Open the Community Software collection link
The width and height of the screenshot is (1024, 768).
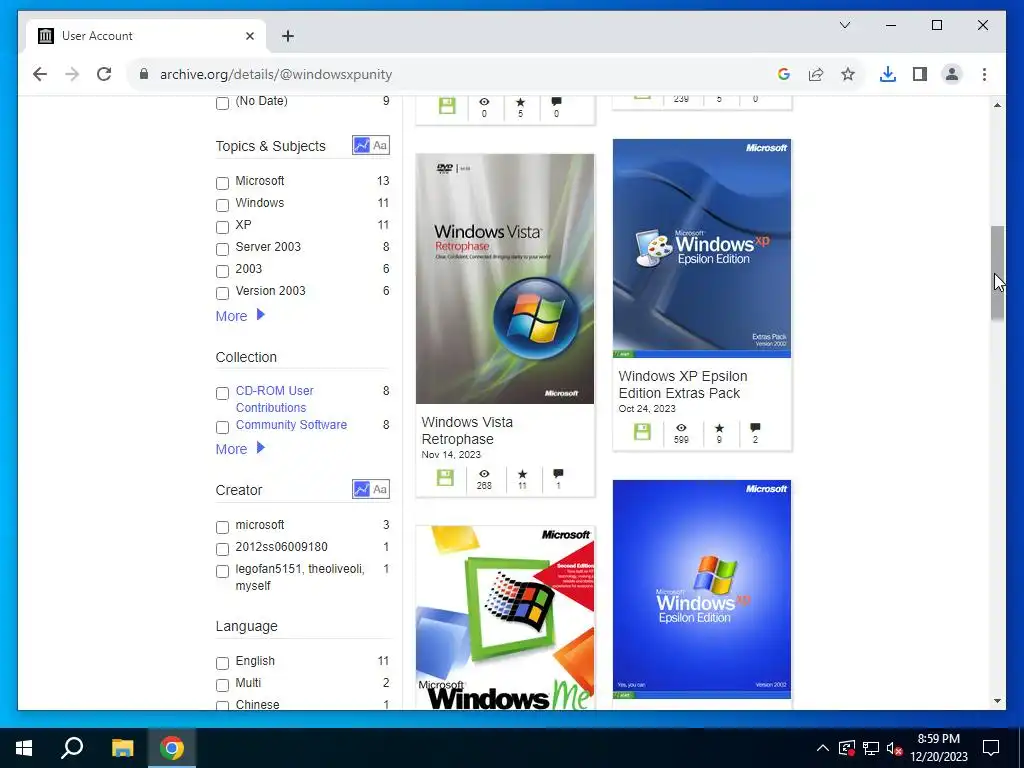tap(291, 424)
